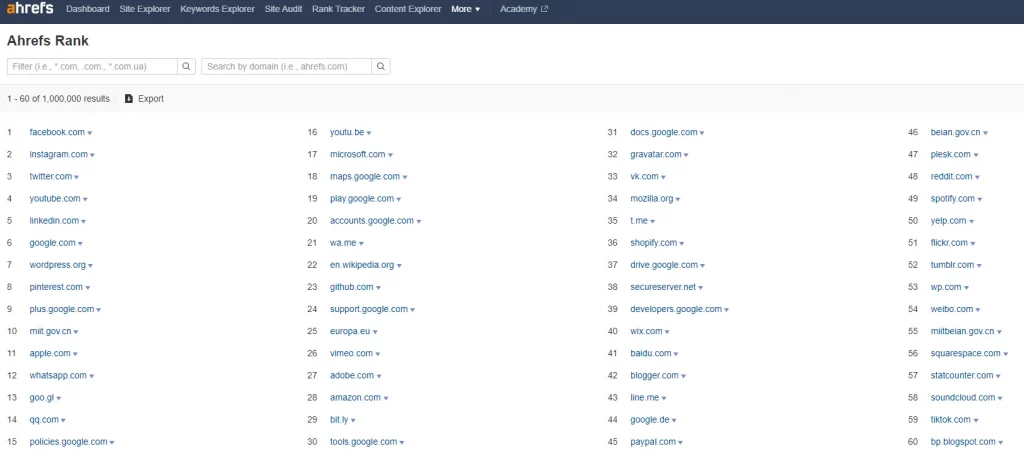Focus the Filter input field
The image size is (1024, 463).
[92, 66]
